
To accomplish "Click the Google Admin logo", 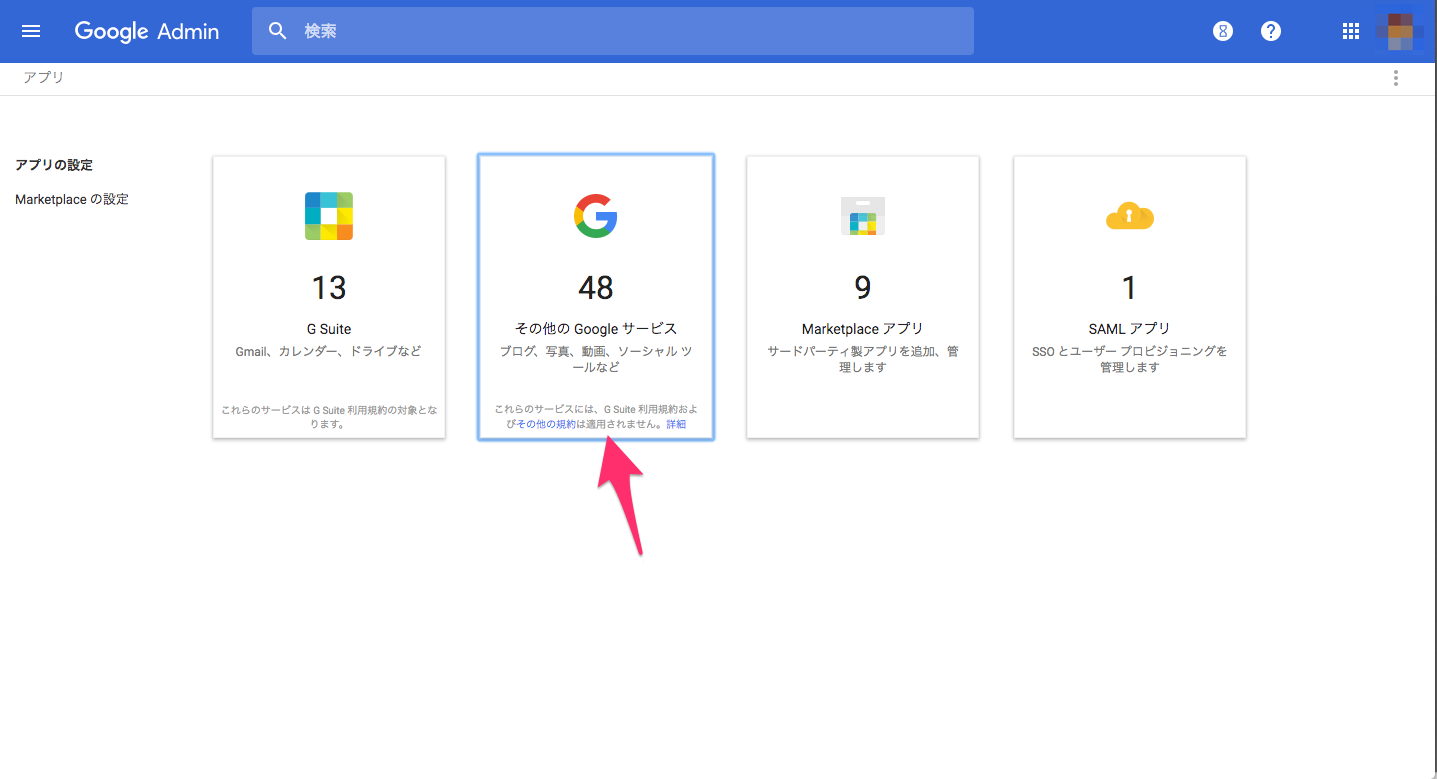I will [x=147, y=31].
